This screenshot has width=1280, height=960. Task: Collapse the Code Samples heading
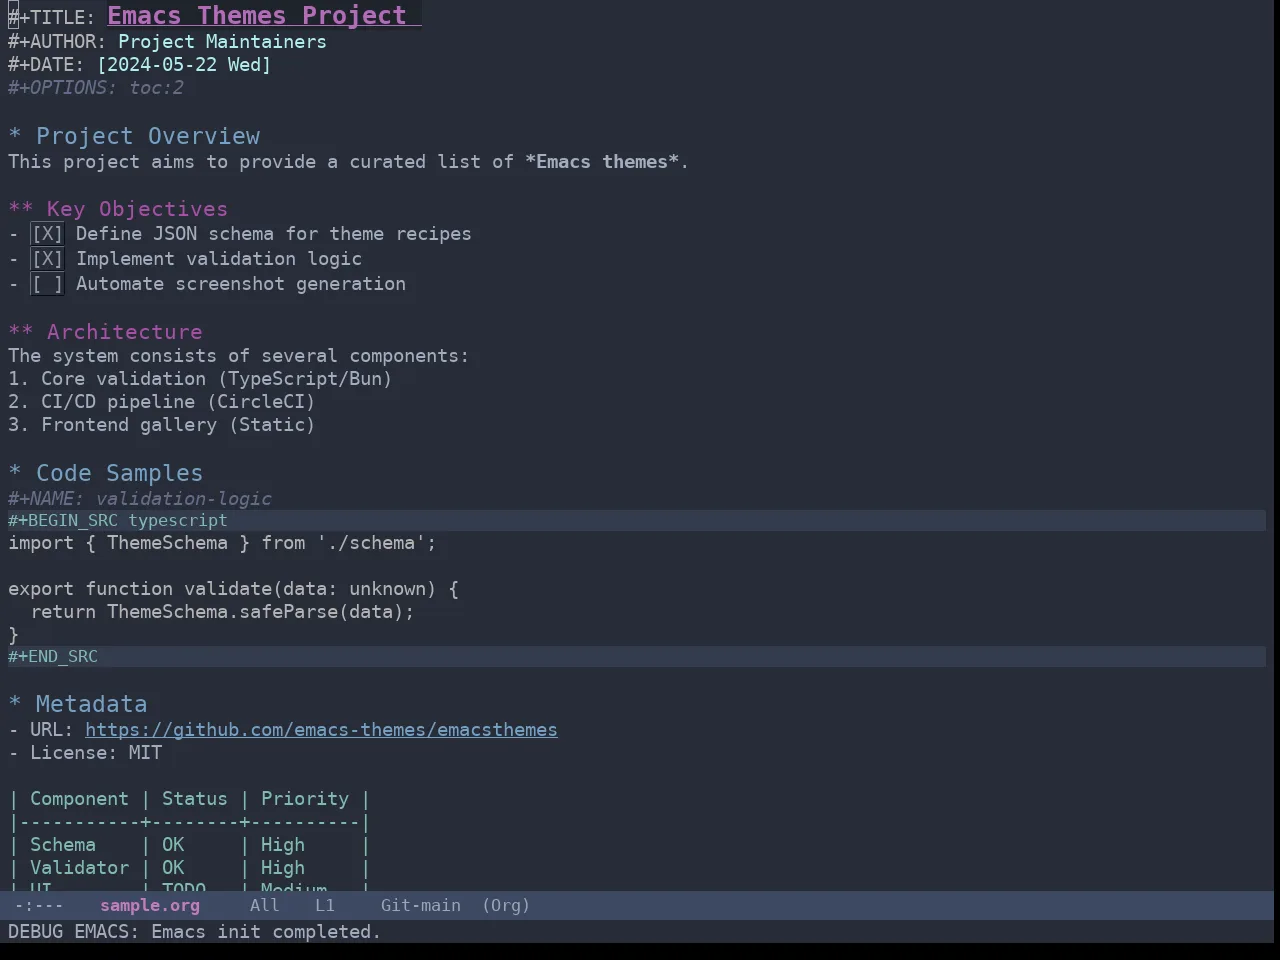105,473
